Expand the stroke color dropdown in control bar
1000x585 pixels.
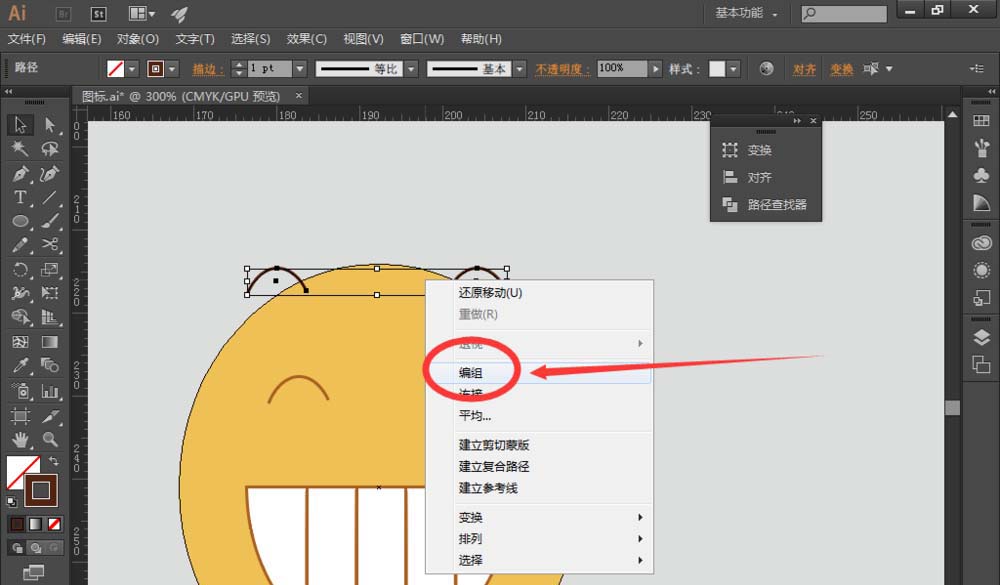(x=172, y=68)
